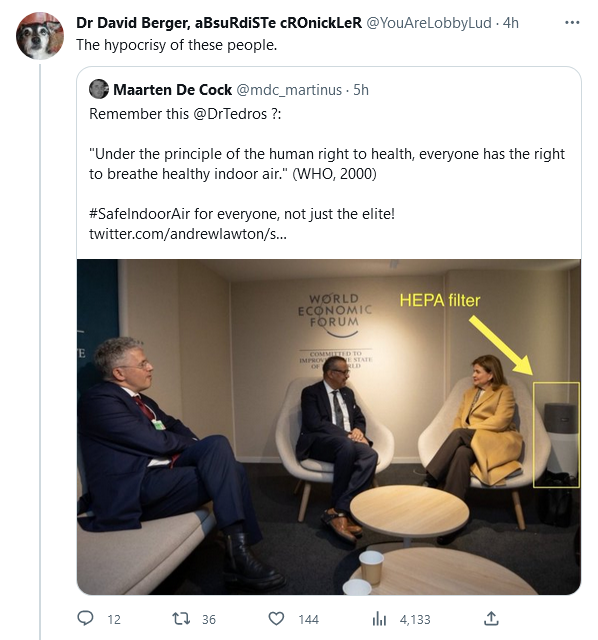Open Dr David Berger's dog avatar
598x640 pixels.
point(40,36)
